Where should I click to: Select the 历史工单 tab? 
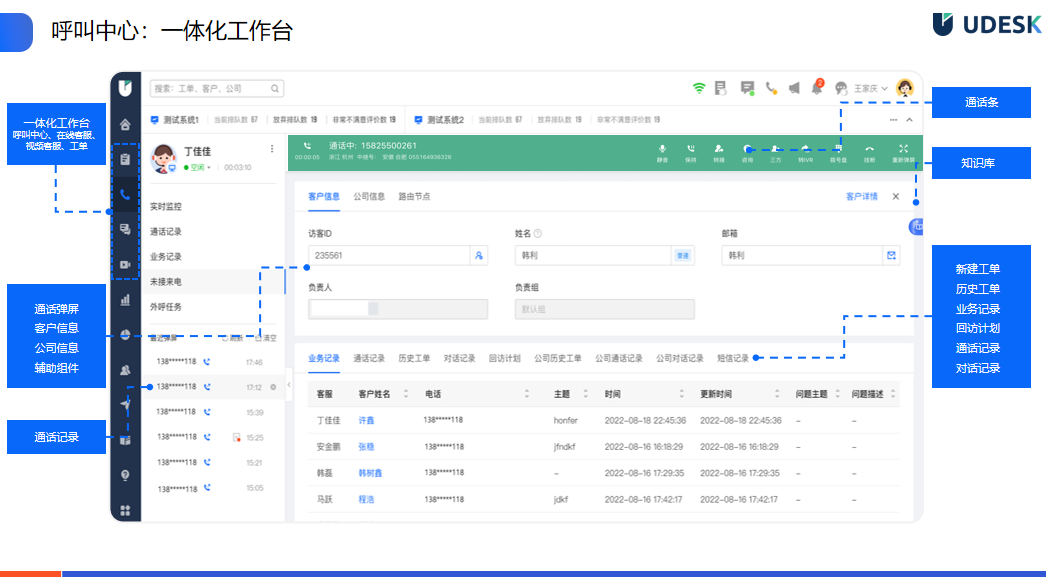click(414, 358)
